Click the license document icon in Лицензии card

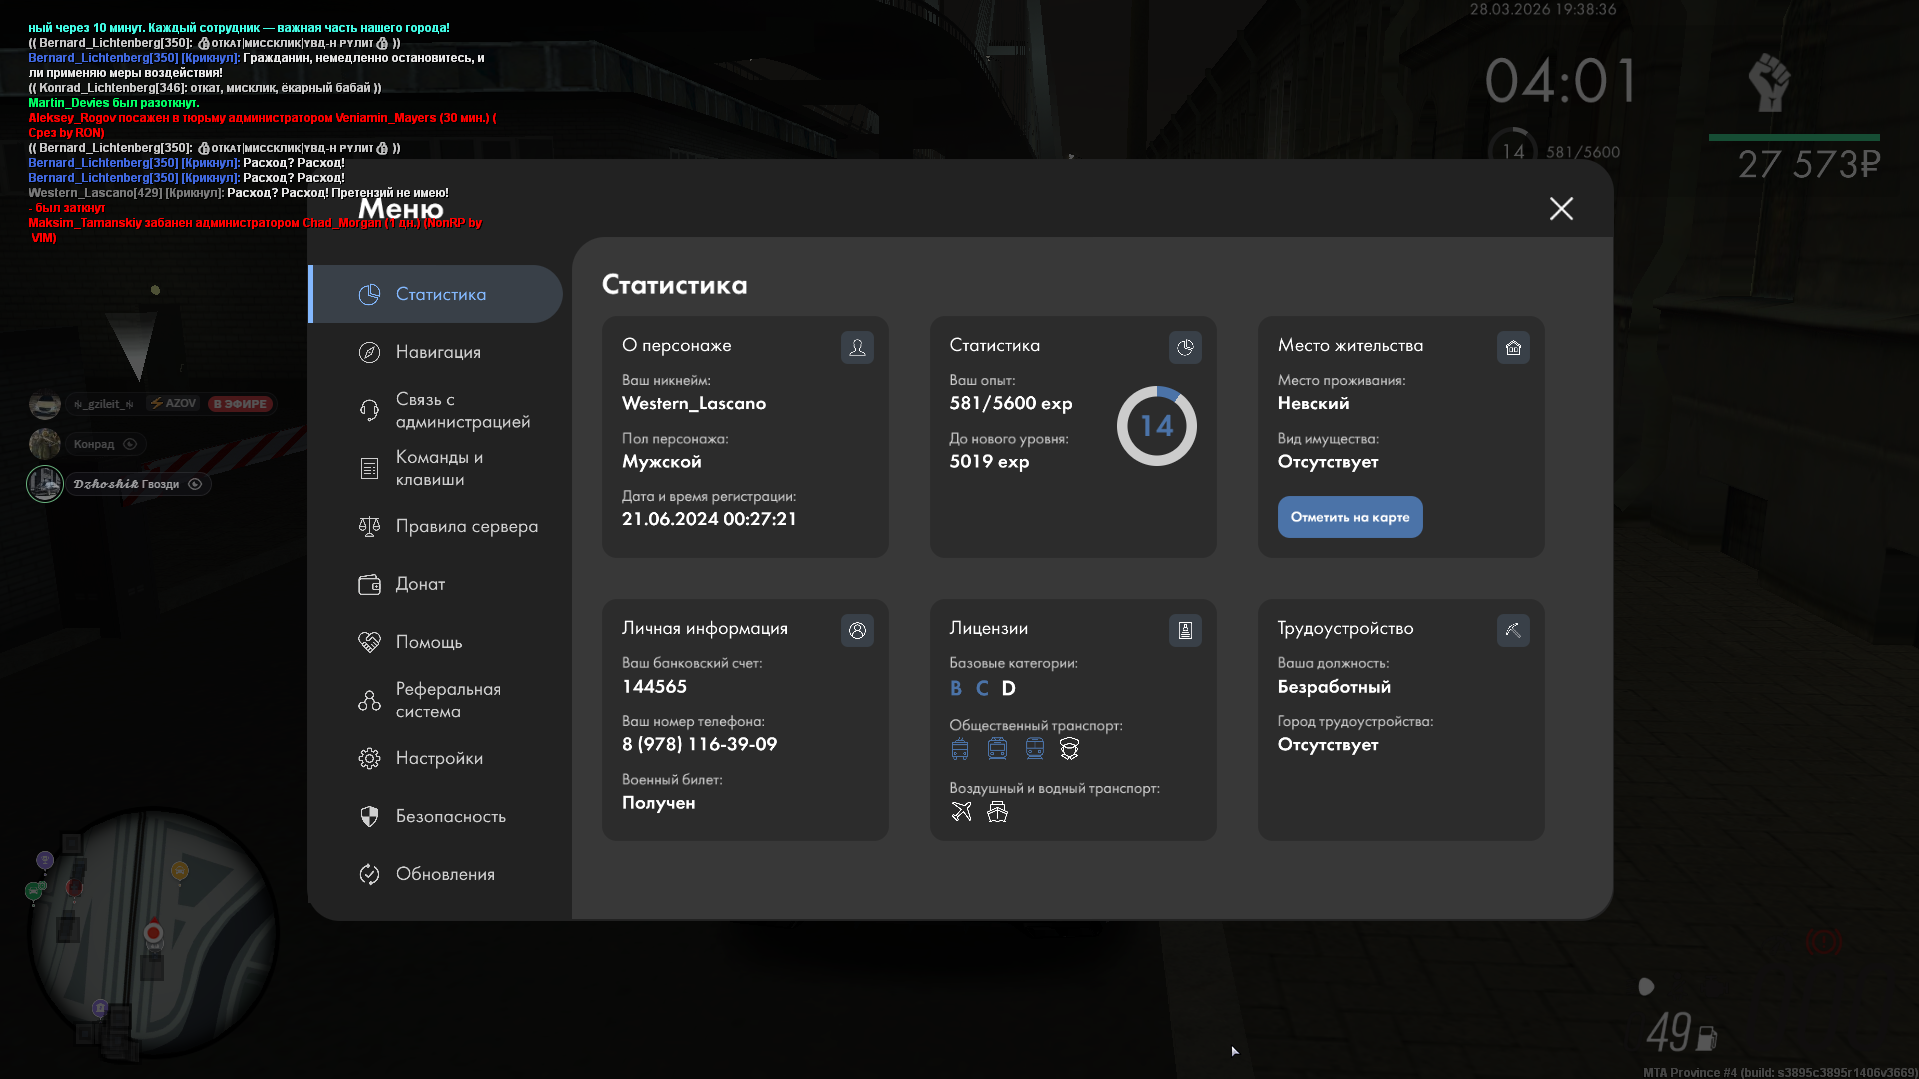1185,630
